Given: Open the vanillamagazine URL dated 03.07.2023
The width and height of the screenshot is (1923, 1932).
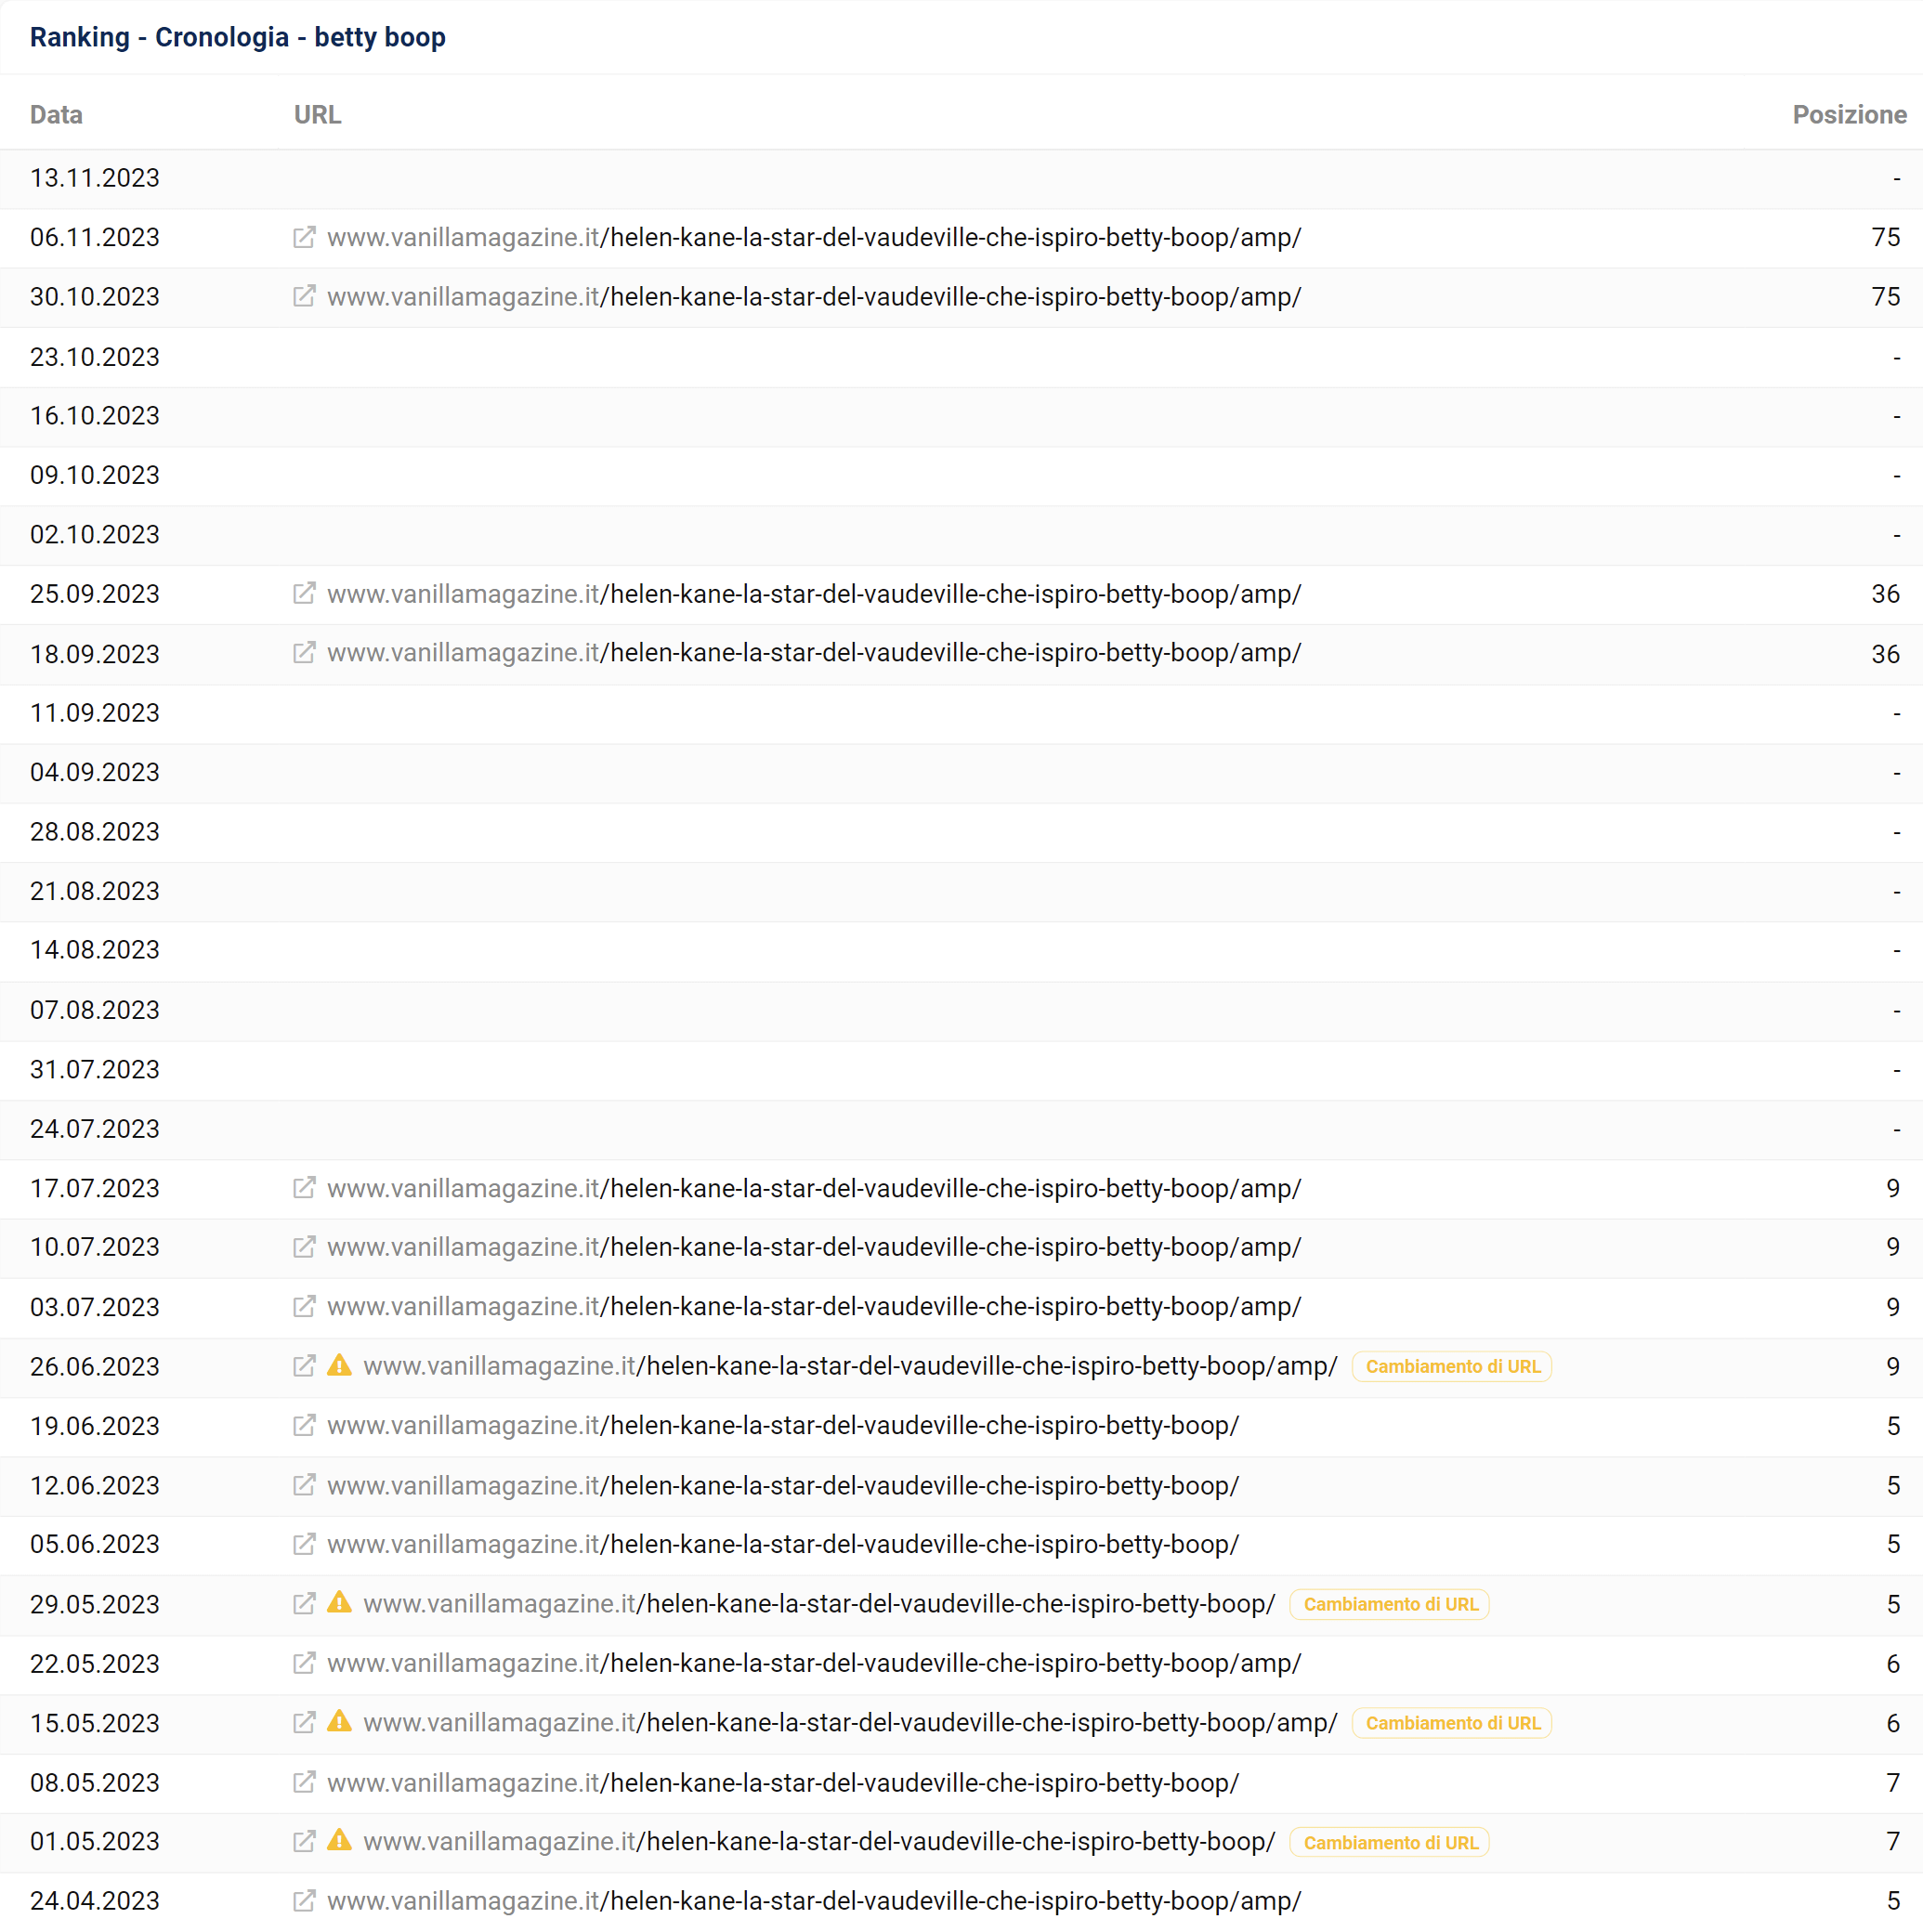Looking at the screenshot, I should click(x=814, y=1307).
